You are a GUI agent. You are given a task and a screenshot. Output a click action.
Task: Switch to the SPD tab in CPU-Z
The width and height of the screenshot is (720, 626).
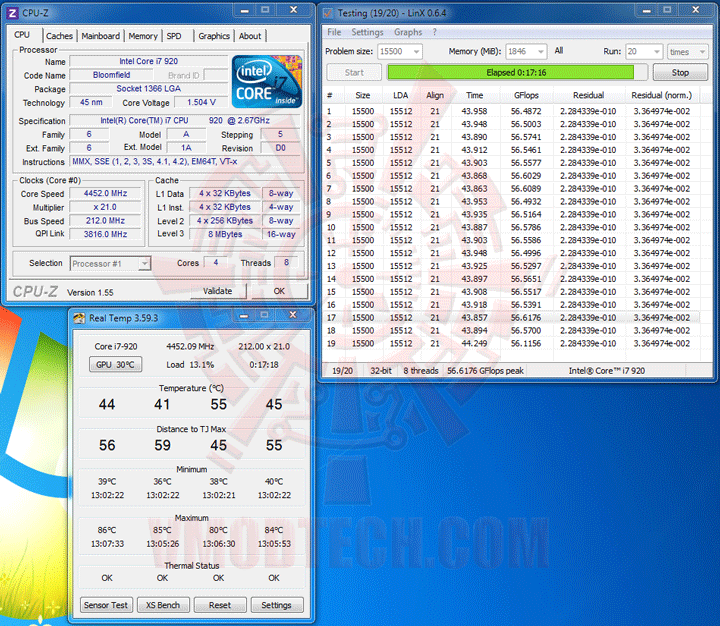coord(174,36)
